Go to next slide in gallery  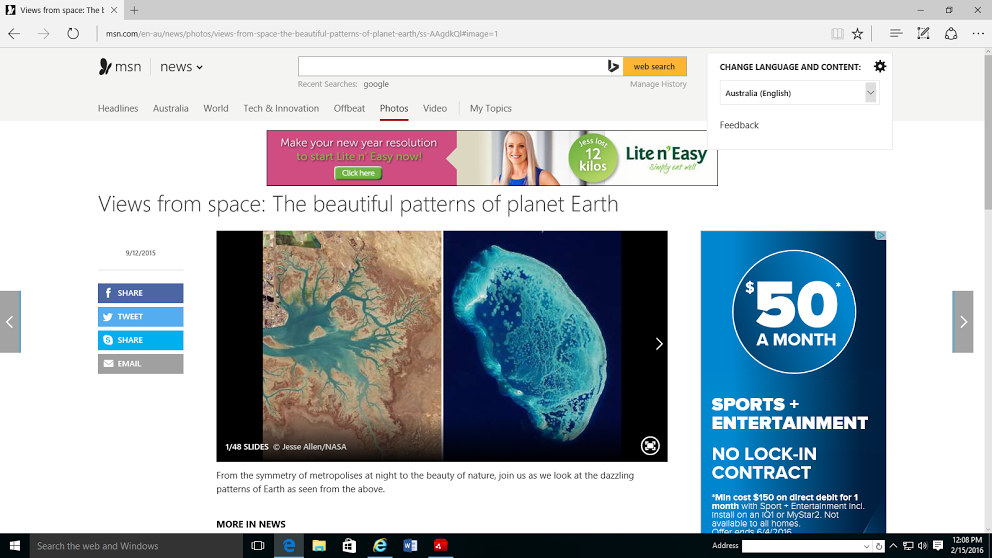click(659, 344)
